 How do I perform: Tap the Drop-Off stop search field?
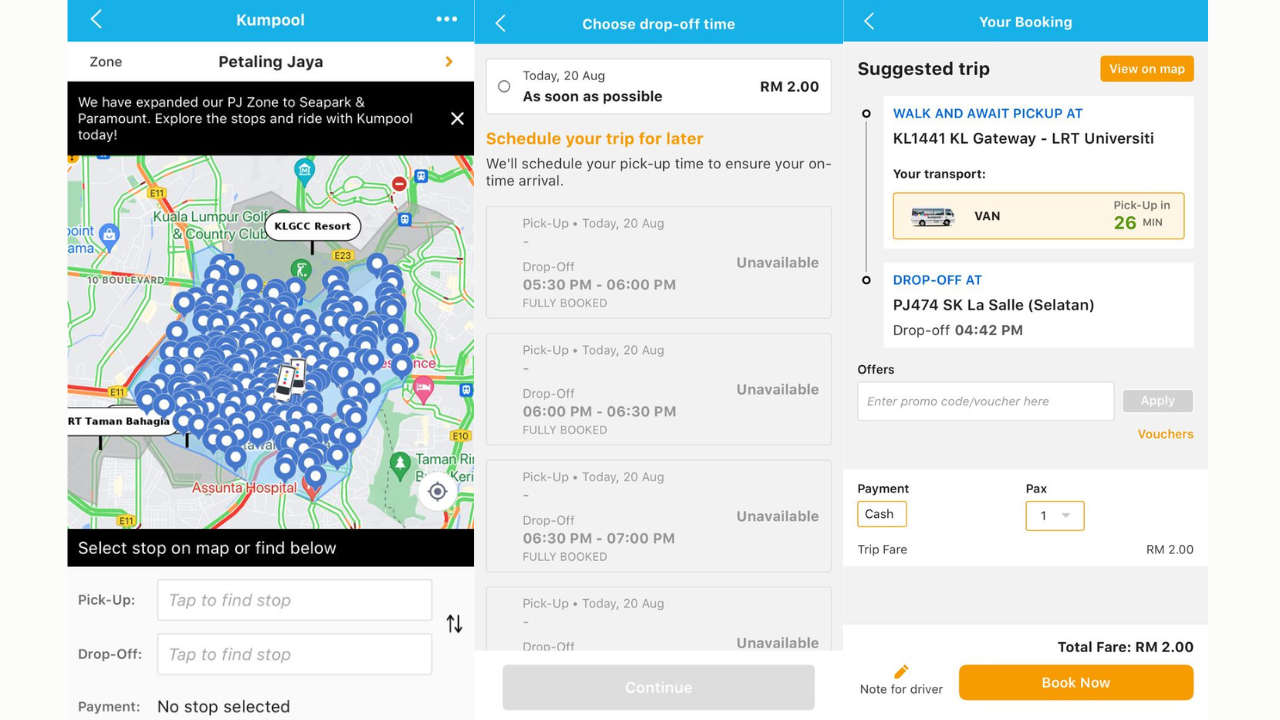[294, 654]
